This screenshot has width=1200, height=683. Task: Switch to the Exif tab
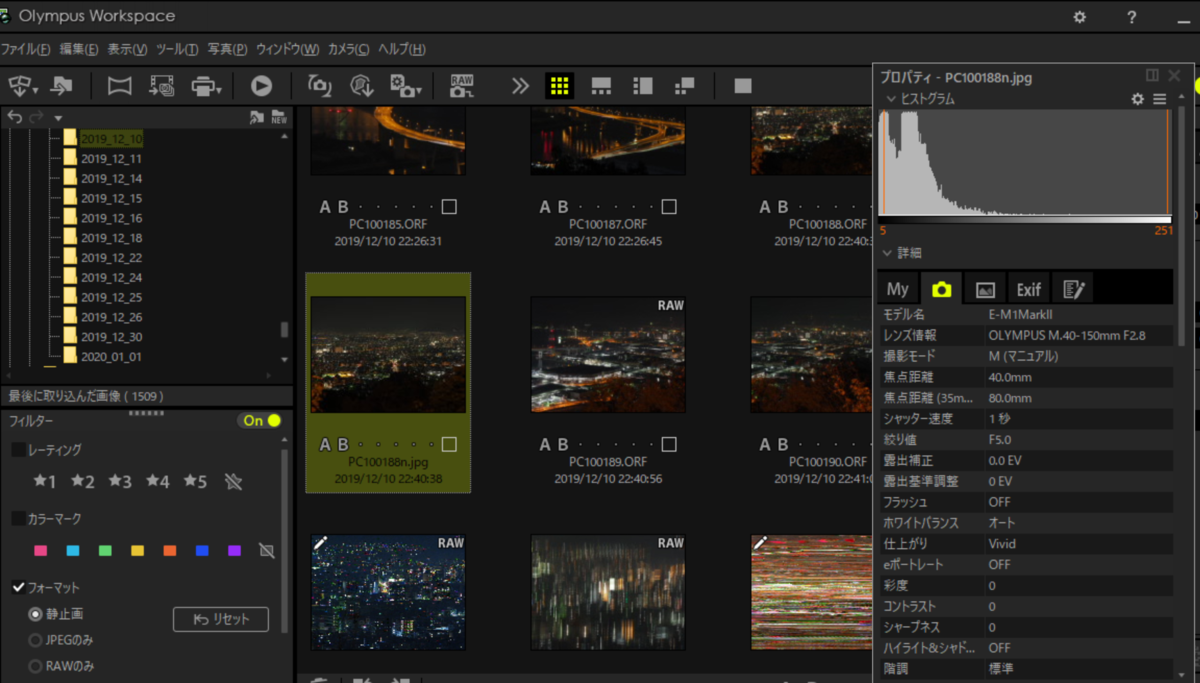(x=1029, y=289)
